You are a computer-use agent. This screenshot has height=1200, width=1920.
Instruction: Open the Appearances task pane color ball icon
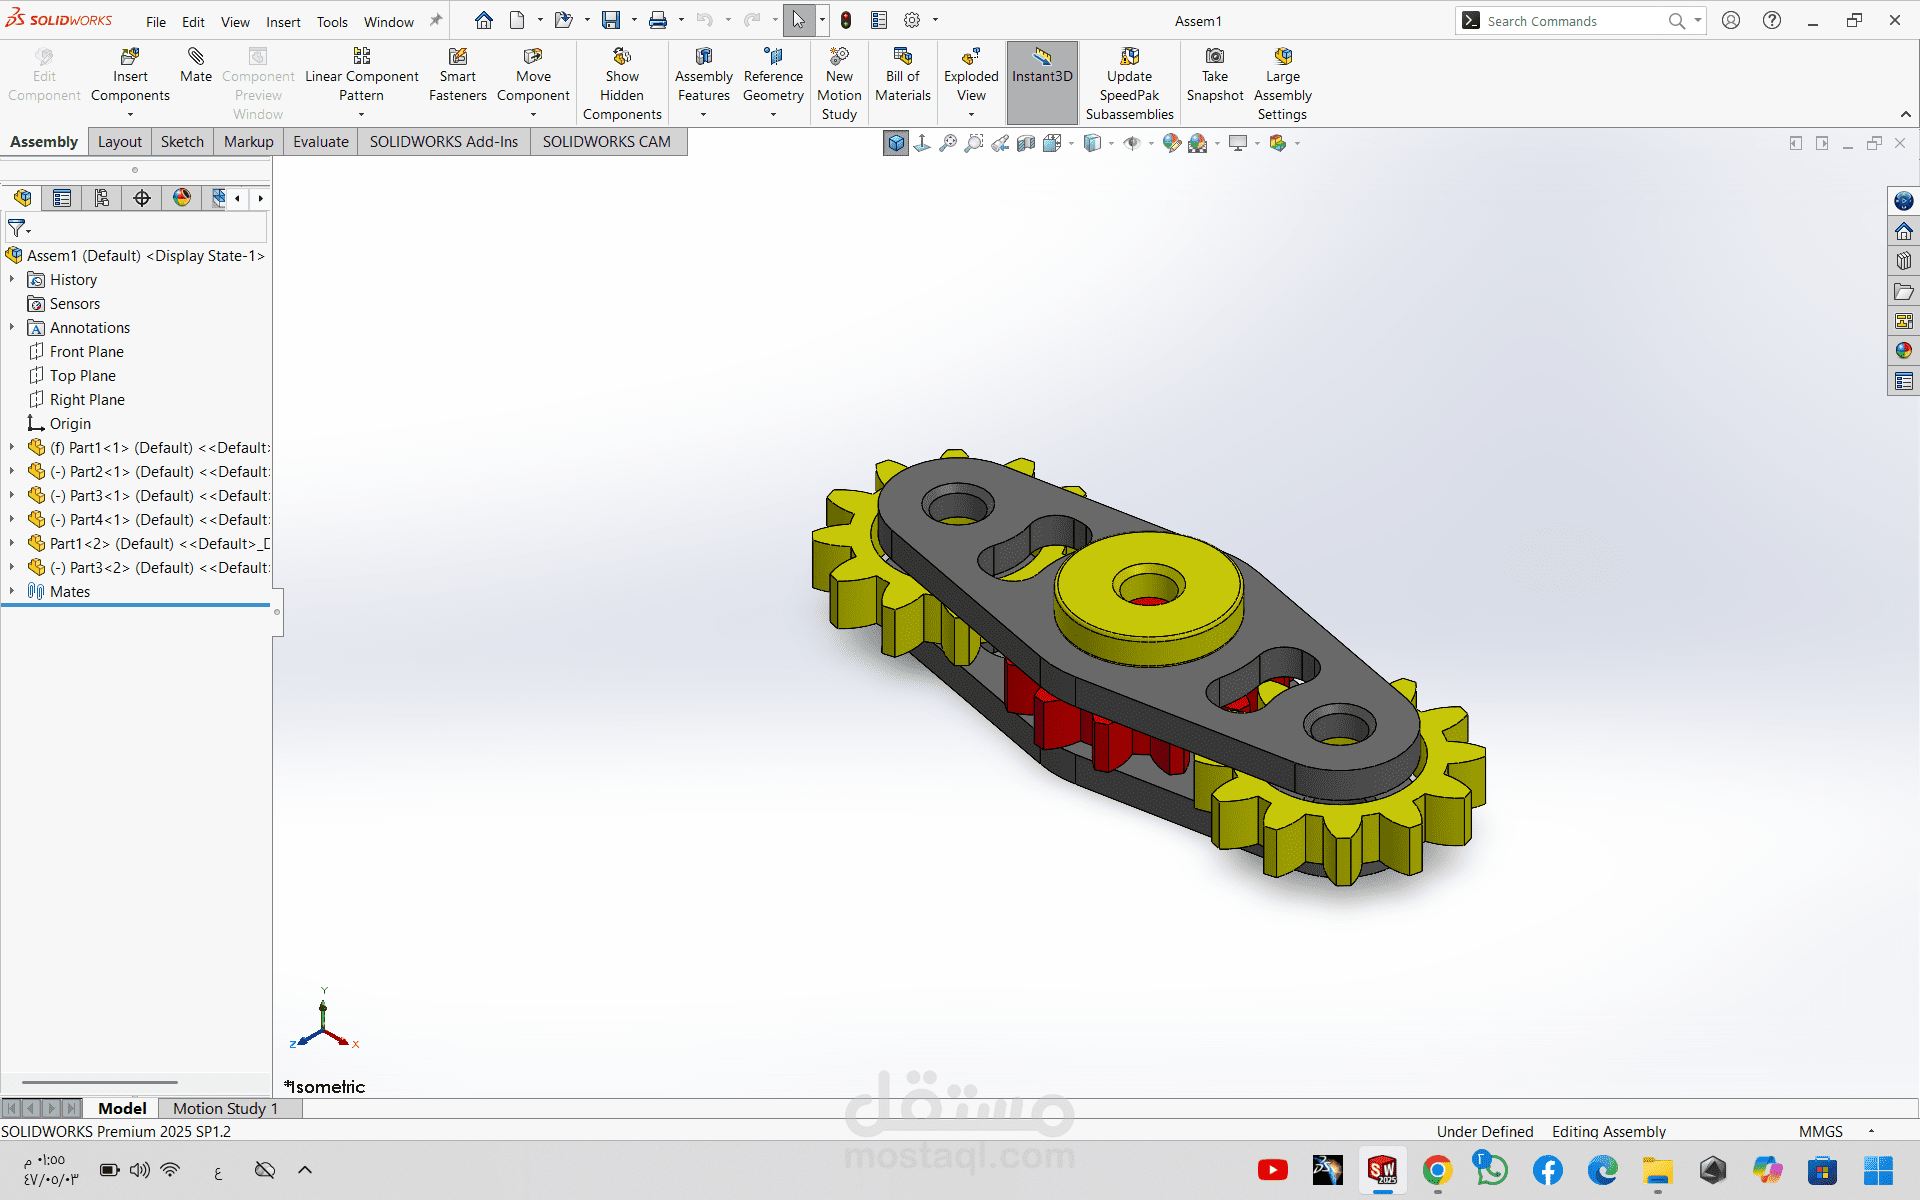(1903, 351)
